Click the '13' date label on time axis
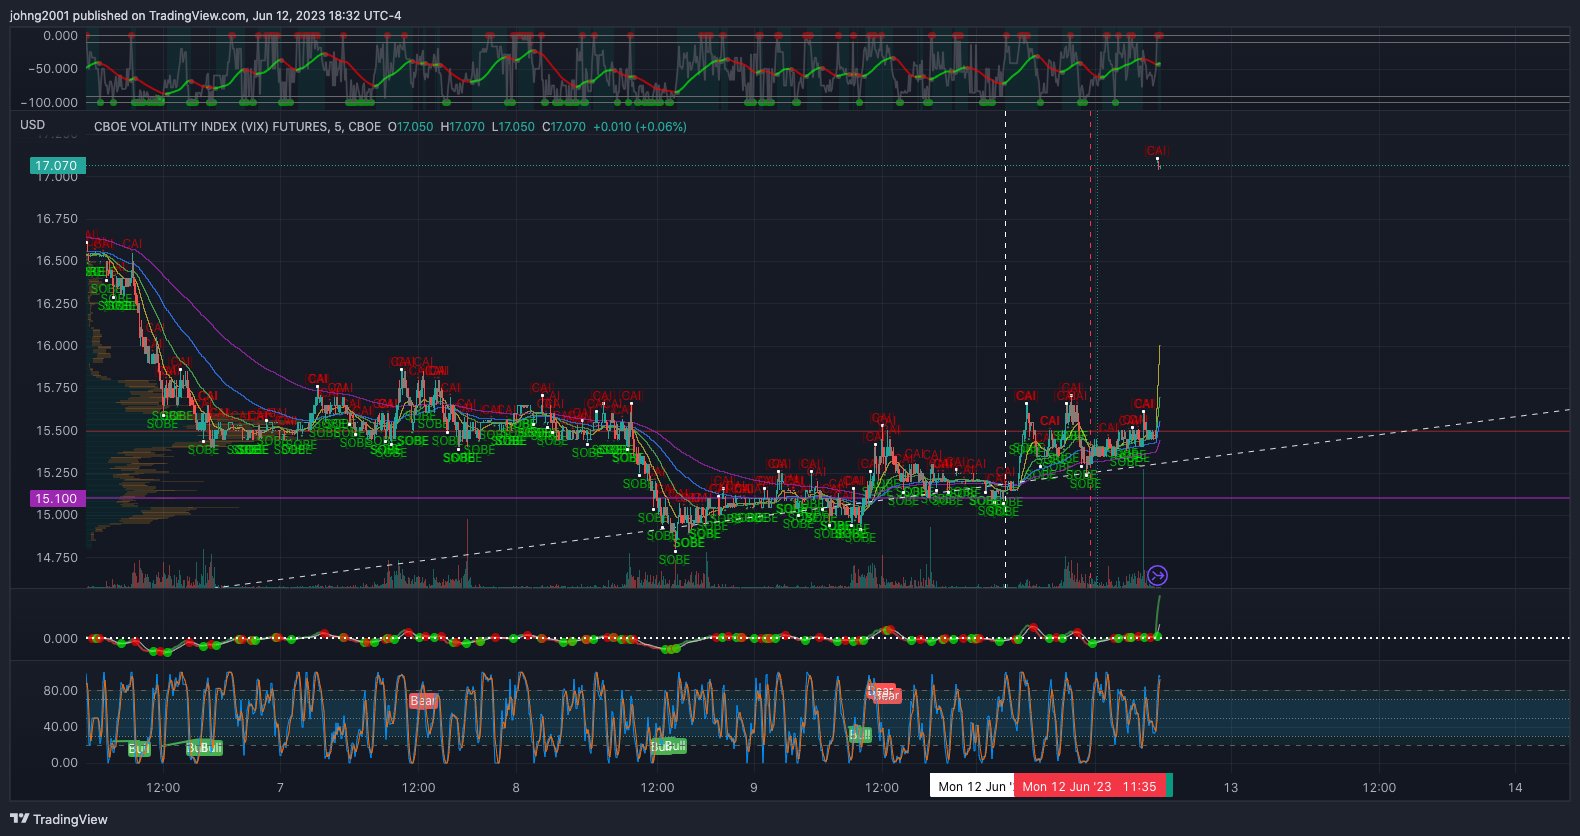Image resolution: width=1580 pixels, height=836 pixels. pyautogui.click(x=1231, y=788)
